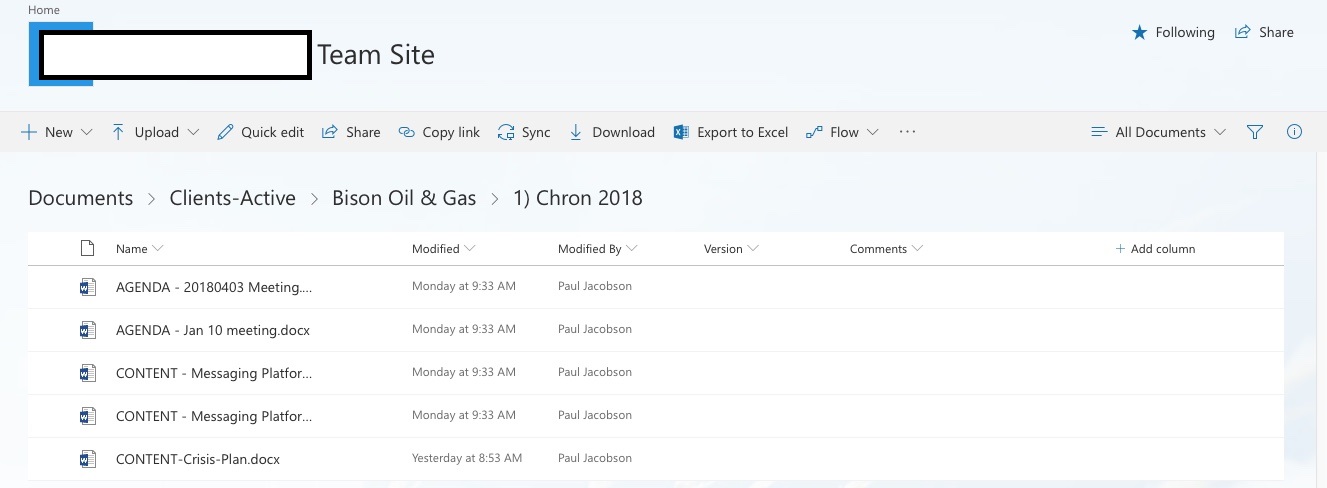Image resolution: width=1327 pixels, height=488 pixels.
Task: Click Word icon for AGENDA - 20180403 Meeting
Action: click(x=87, y=287)
